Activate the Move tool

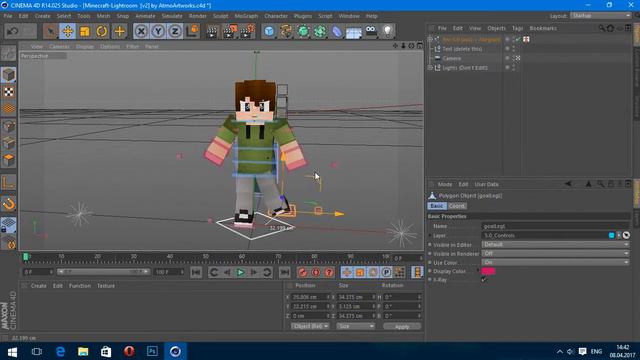pos(67,31)
